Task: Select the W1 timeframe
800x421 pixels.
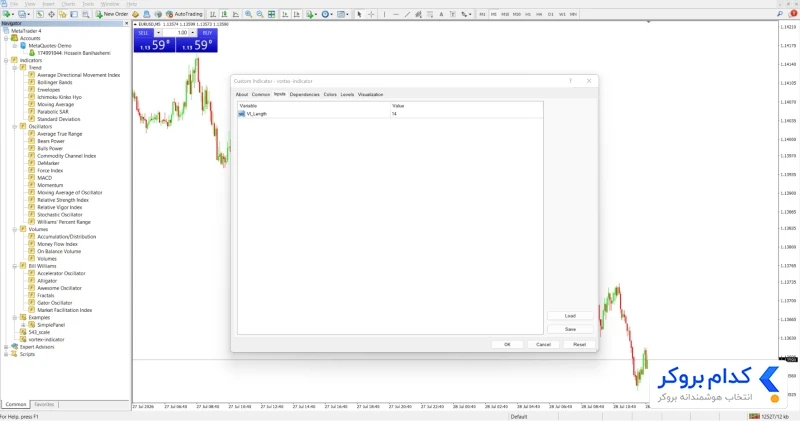Action: tap(562, 14)
